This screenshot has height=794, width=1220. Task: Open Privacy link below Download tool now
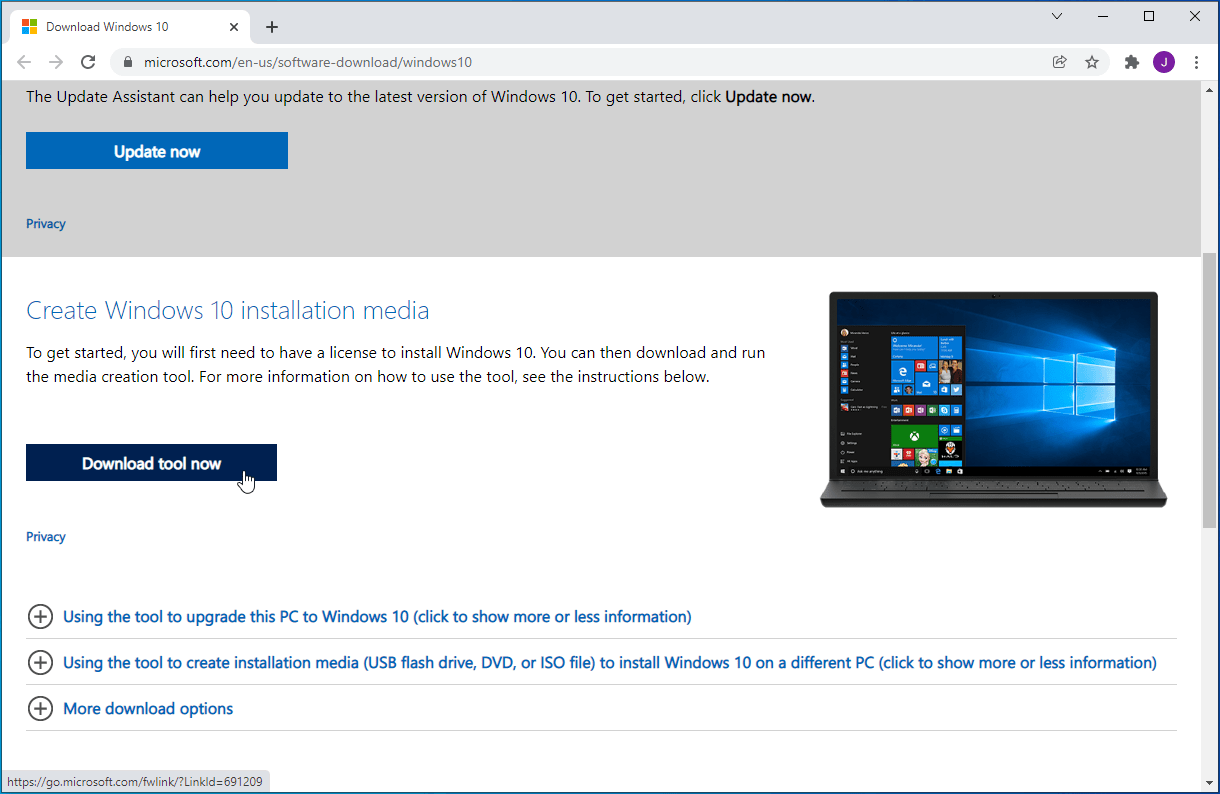click(x=46, y=537)
